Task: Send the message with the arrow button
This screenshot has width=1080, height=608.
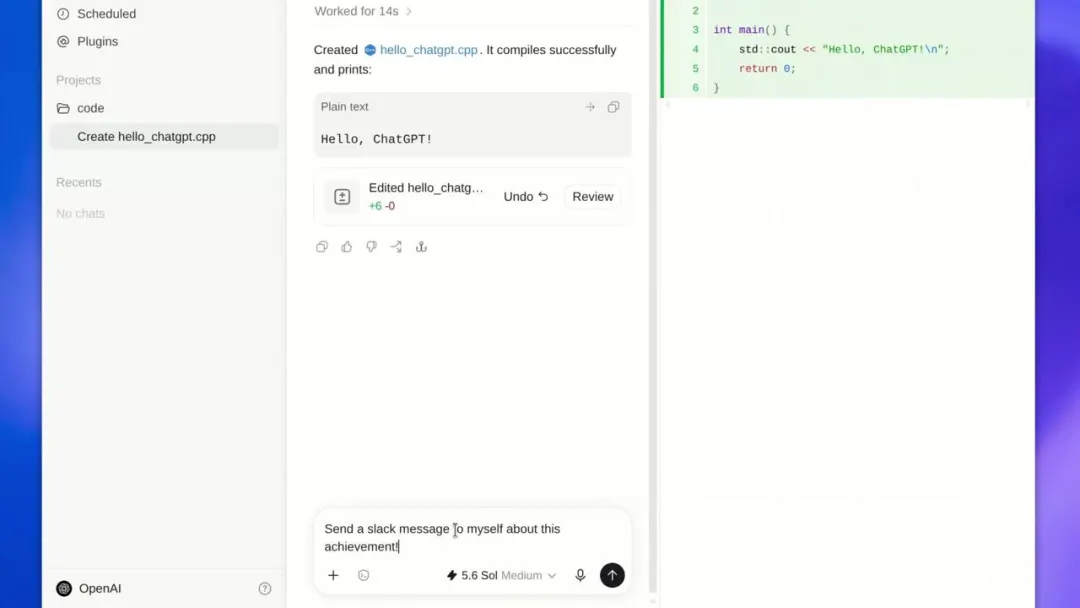Action: click(612, 575)
